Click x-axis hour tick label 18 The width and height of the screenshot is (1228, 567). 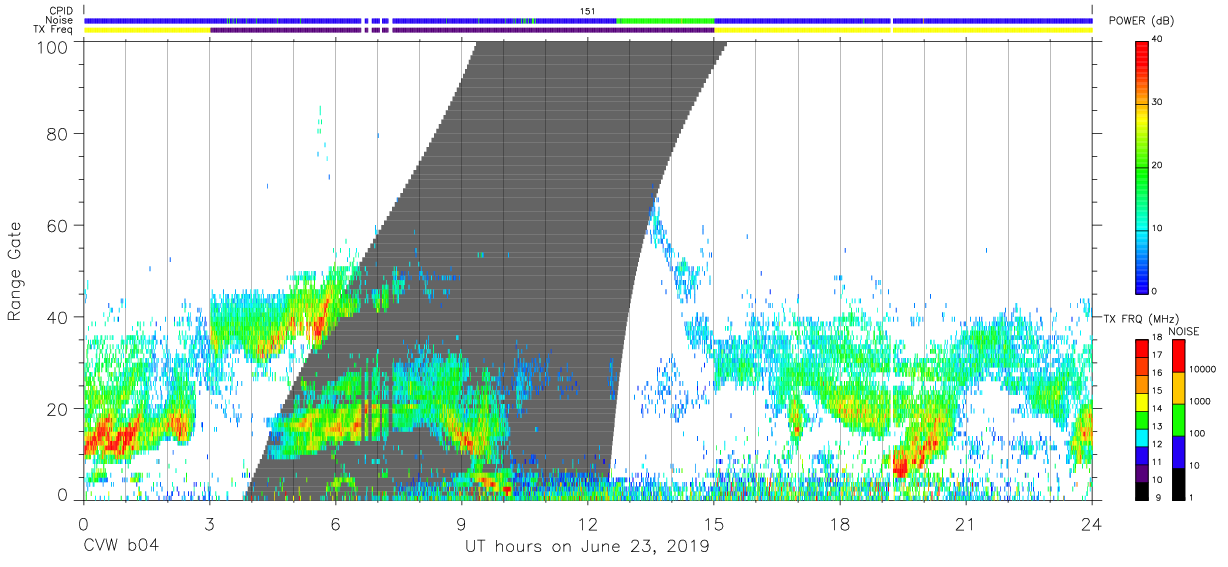pyautogui.click(x=840, y=523)
